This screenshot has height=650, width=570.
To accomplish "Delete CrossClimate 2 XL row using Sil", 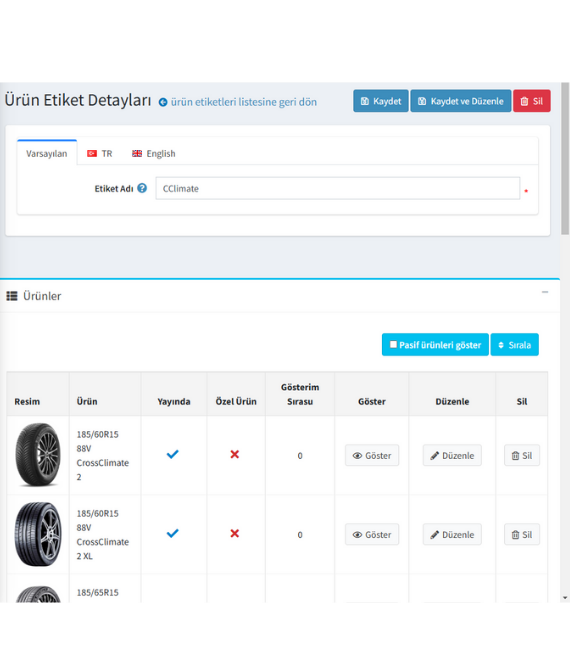I will point(521,534).
